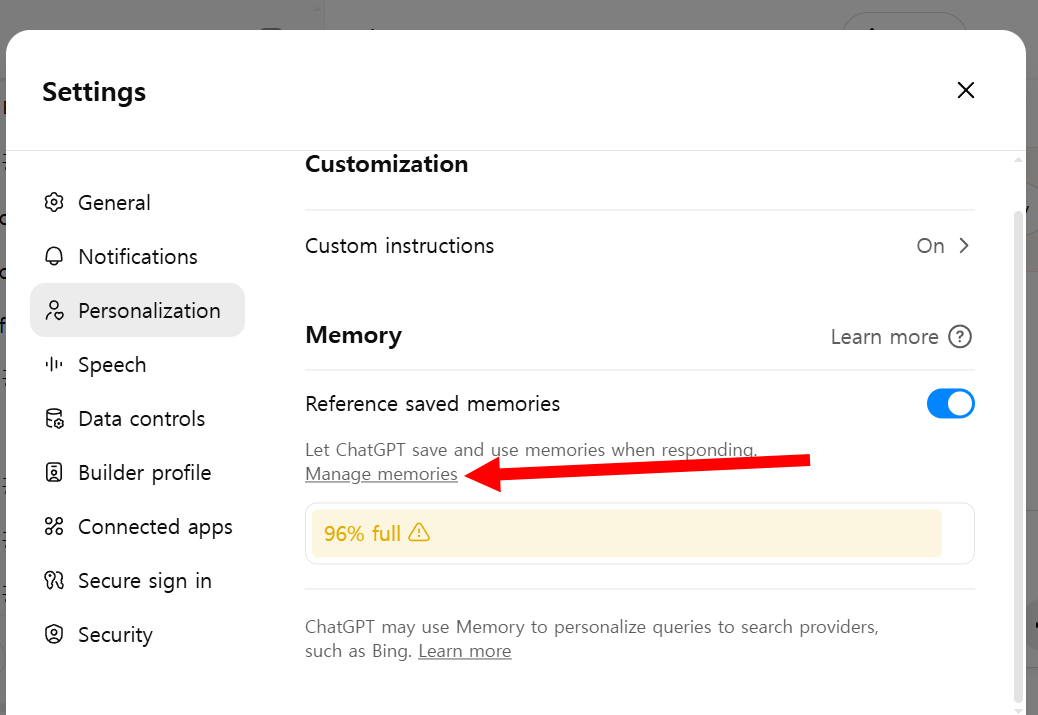Expand Custom instructions chevron arrow
The height and width of the screenshot is (715, 1038).
point(965,246)
